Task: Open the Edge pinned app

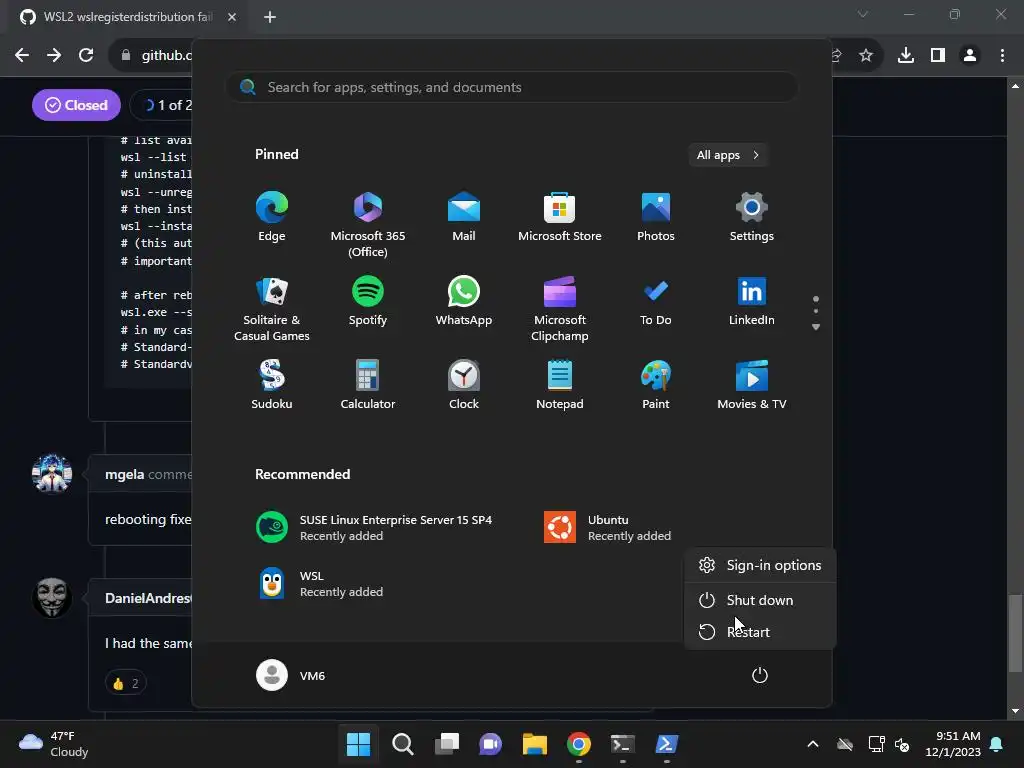Action: click(272, 216)
